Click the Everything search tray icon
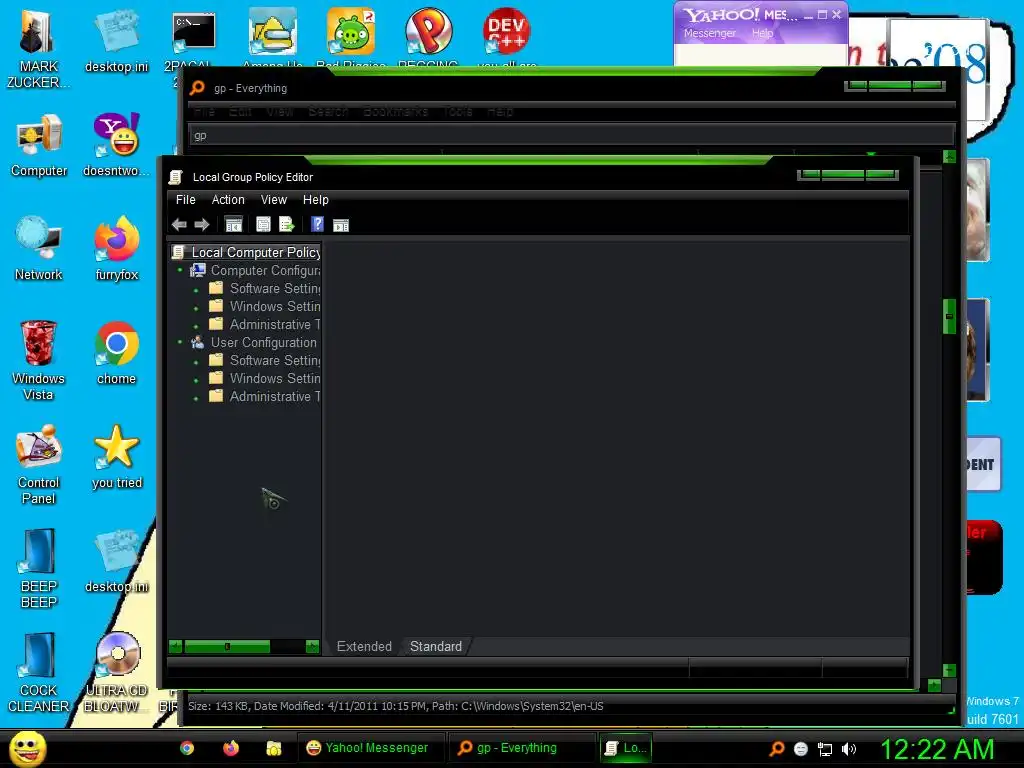The width and height of the screenshot is (1024, 768). 777,749
